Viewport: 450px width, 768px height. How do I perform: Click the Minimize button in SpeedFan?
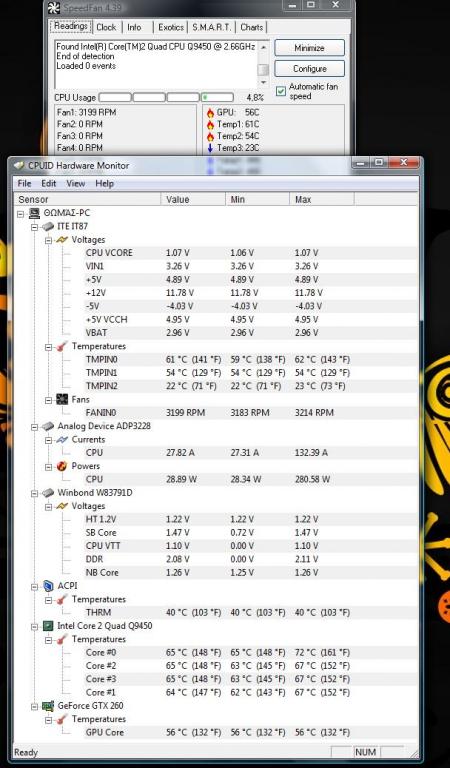point(309,48)
